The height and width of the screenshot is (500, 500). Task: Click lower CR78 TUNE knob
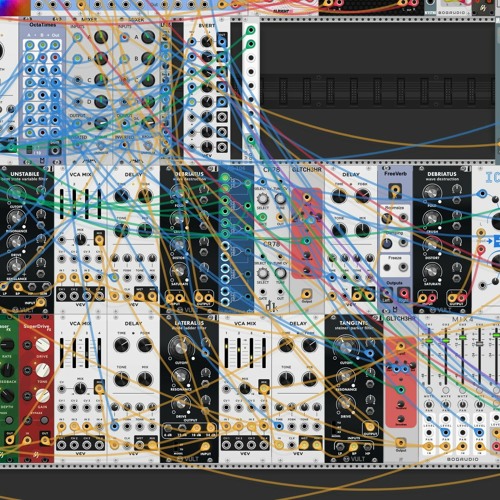(280, 273)
